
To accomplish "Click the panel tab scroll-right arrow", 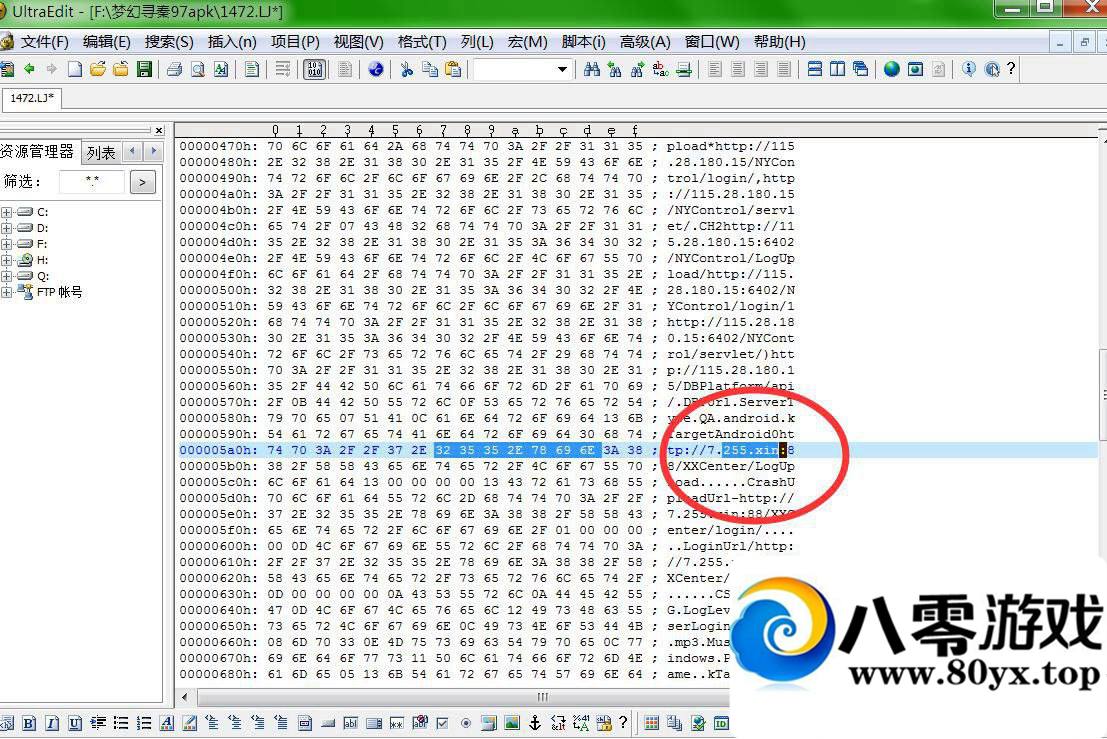I will point(153,151).
